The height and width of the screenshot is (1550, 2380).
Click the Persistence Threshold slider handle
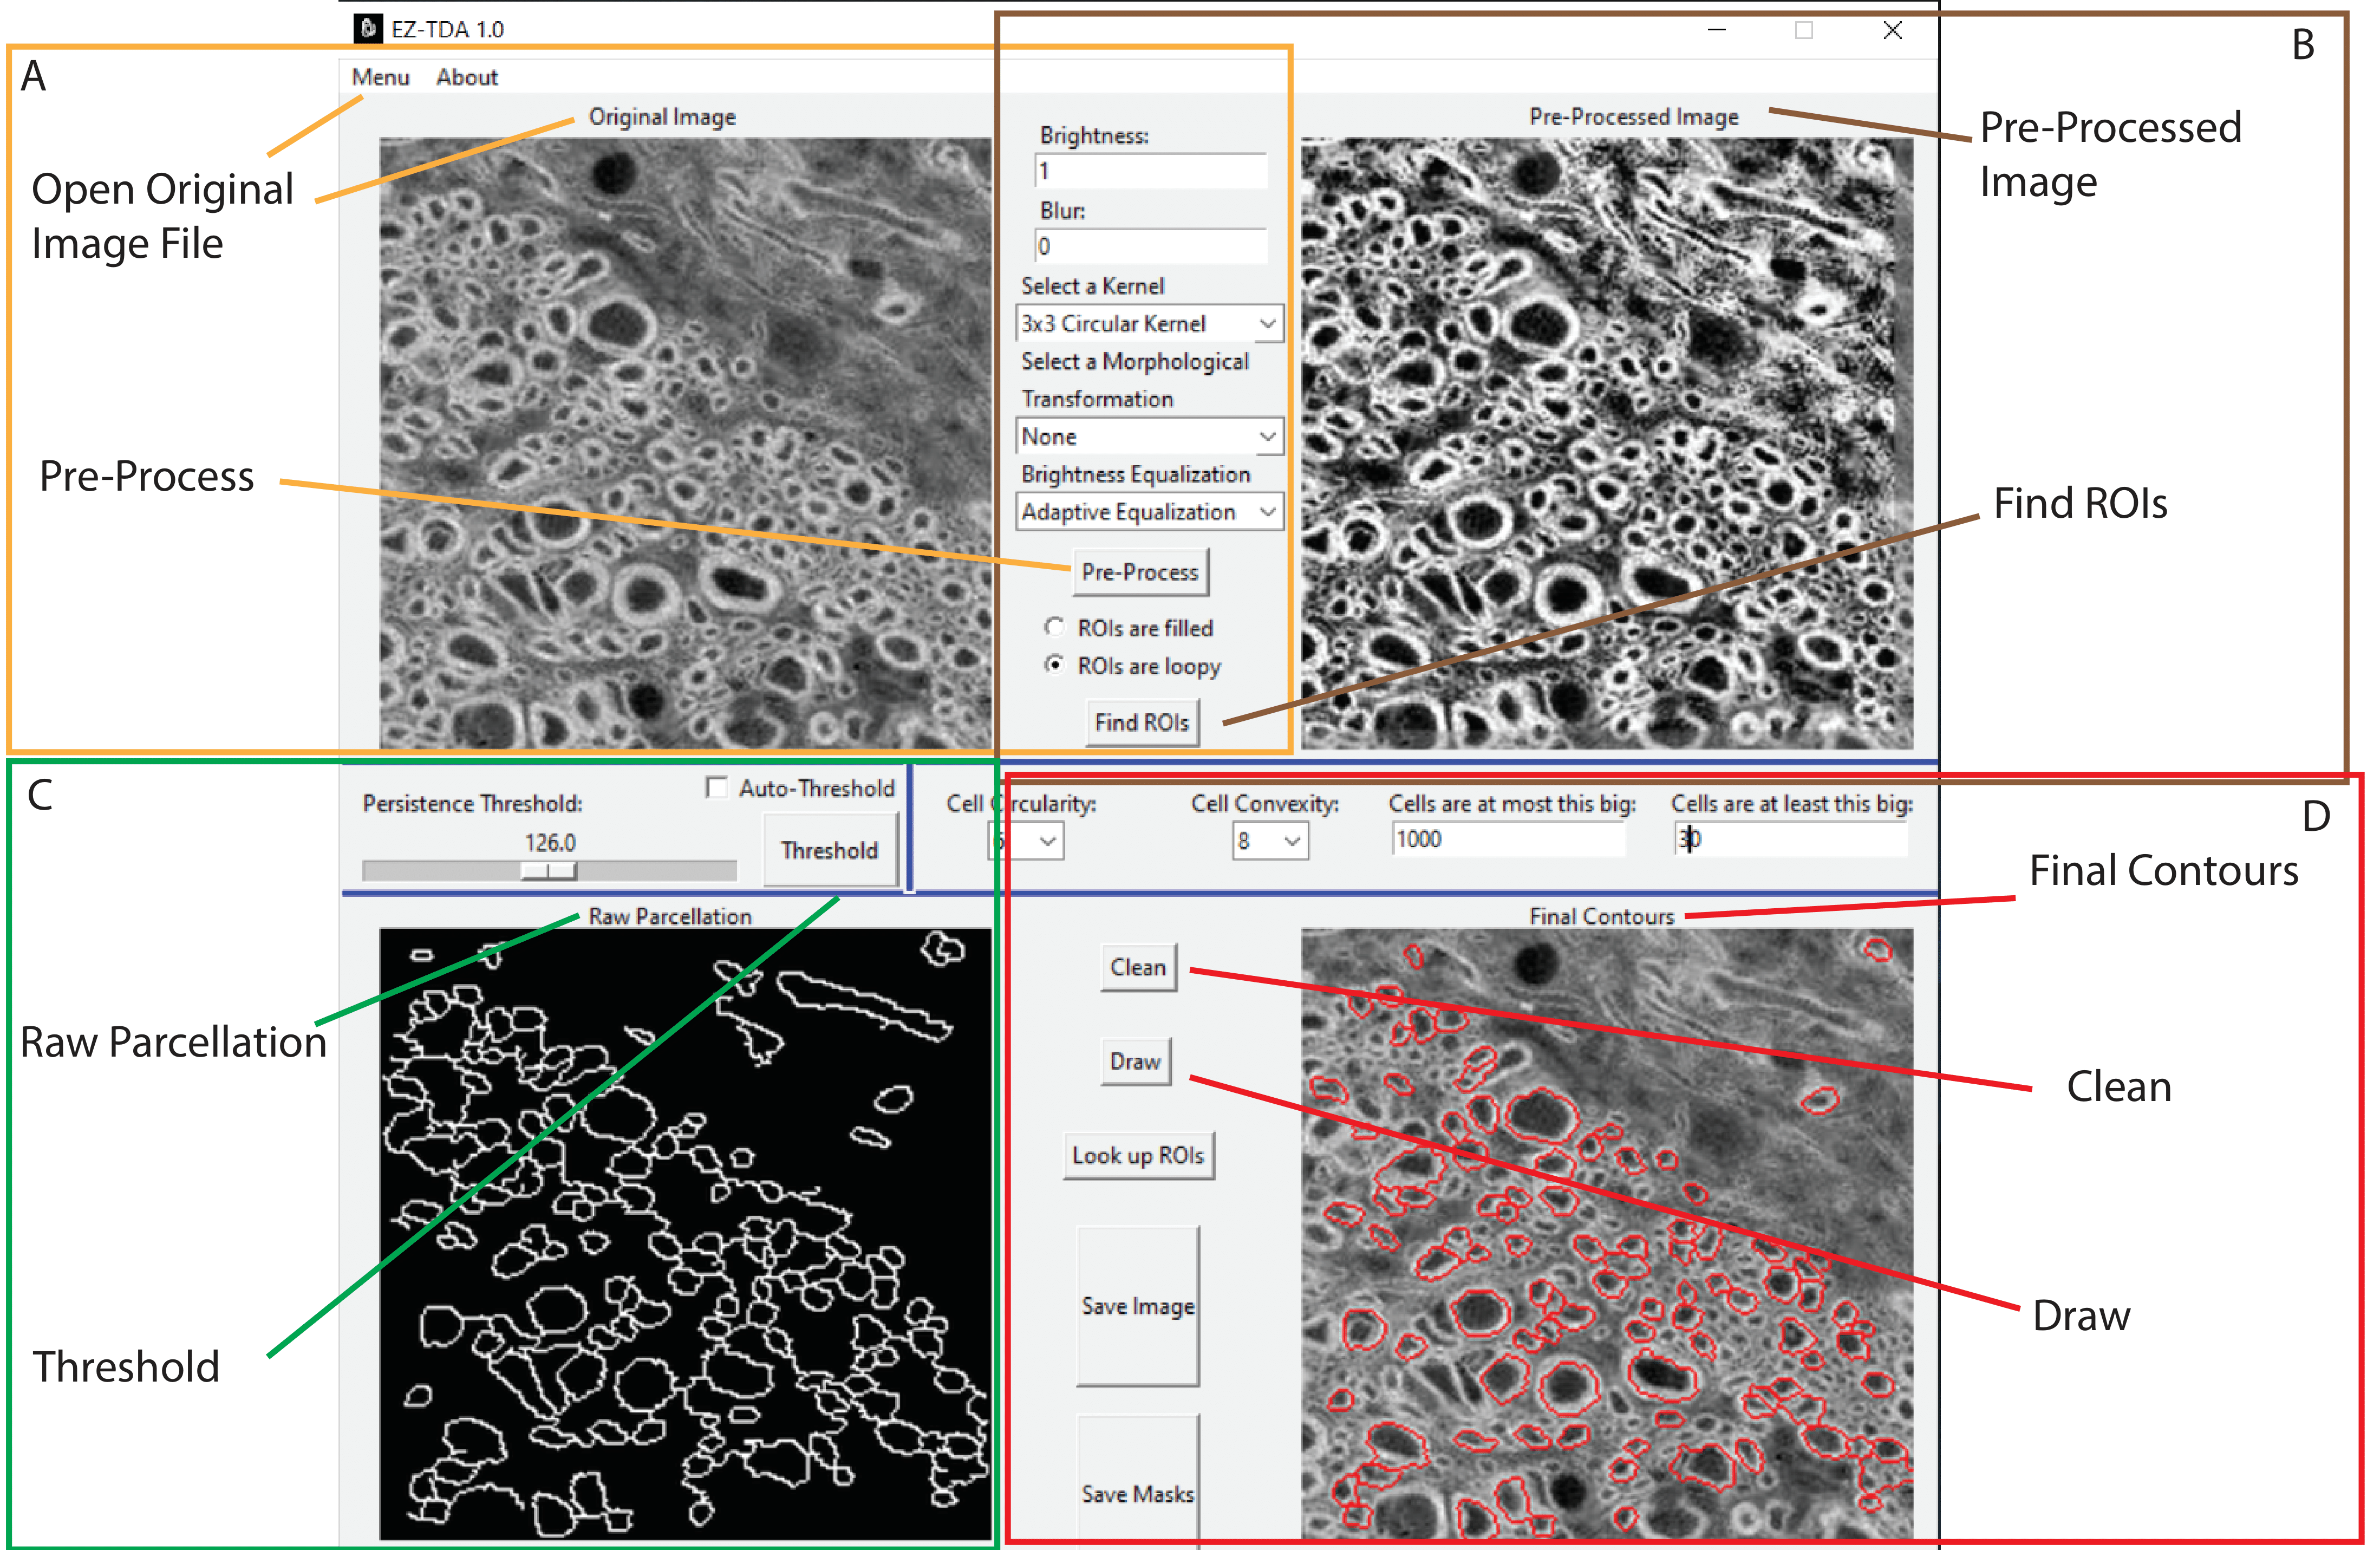[548, 870]
